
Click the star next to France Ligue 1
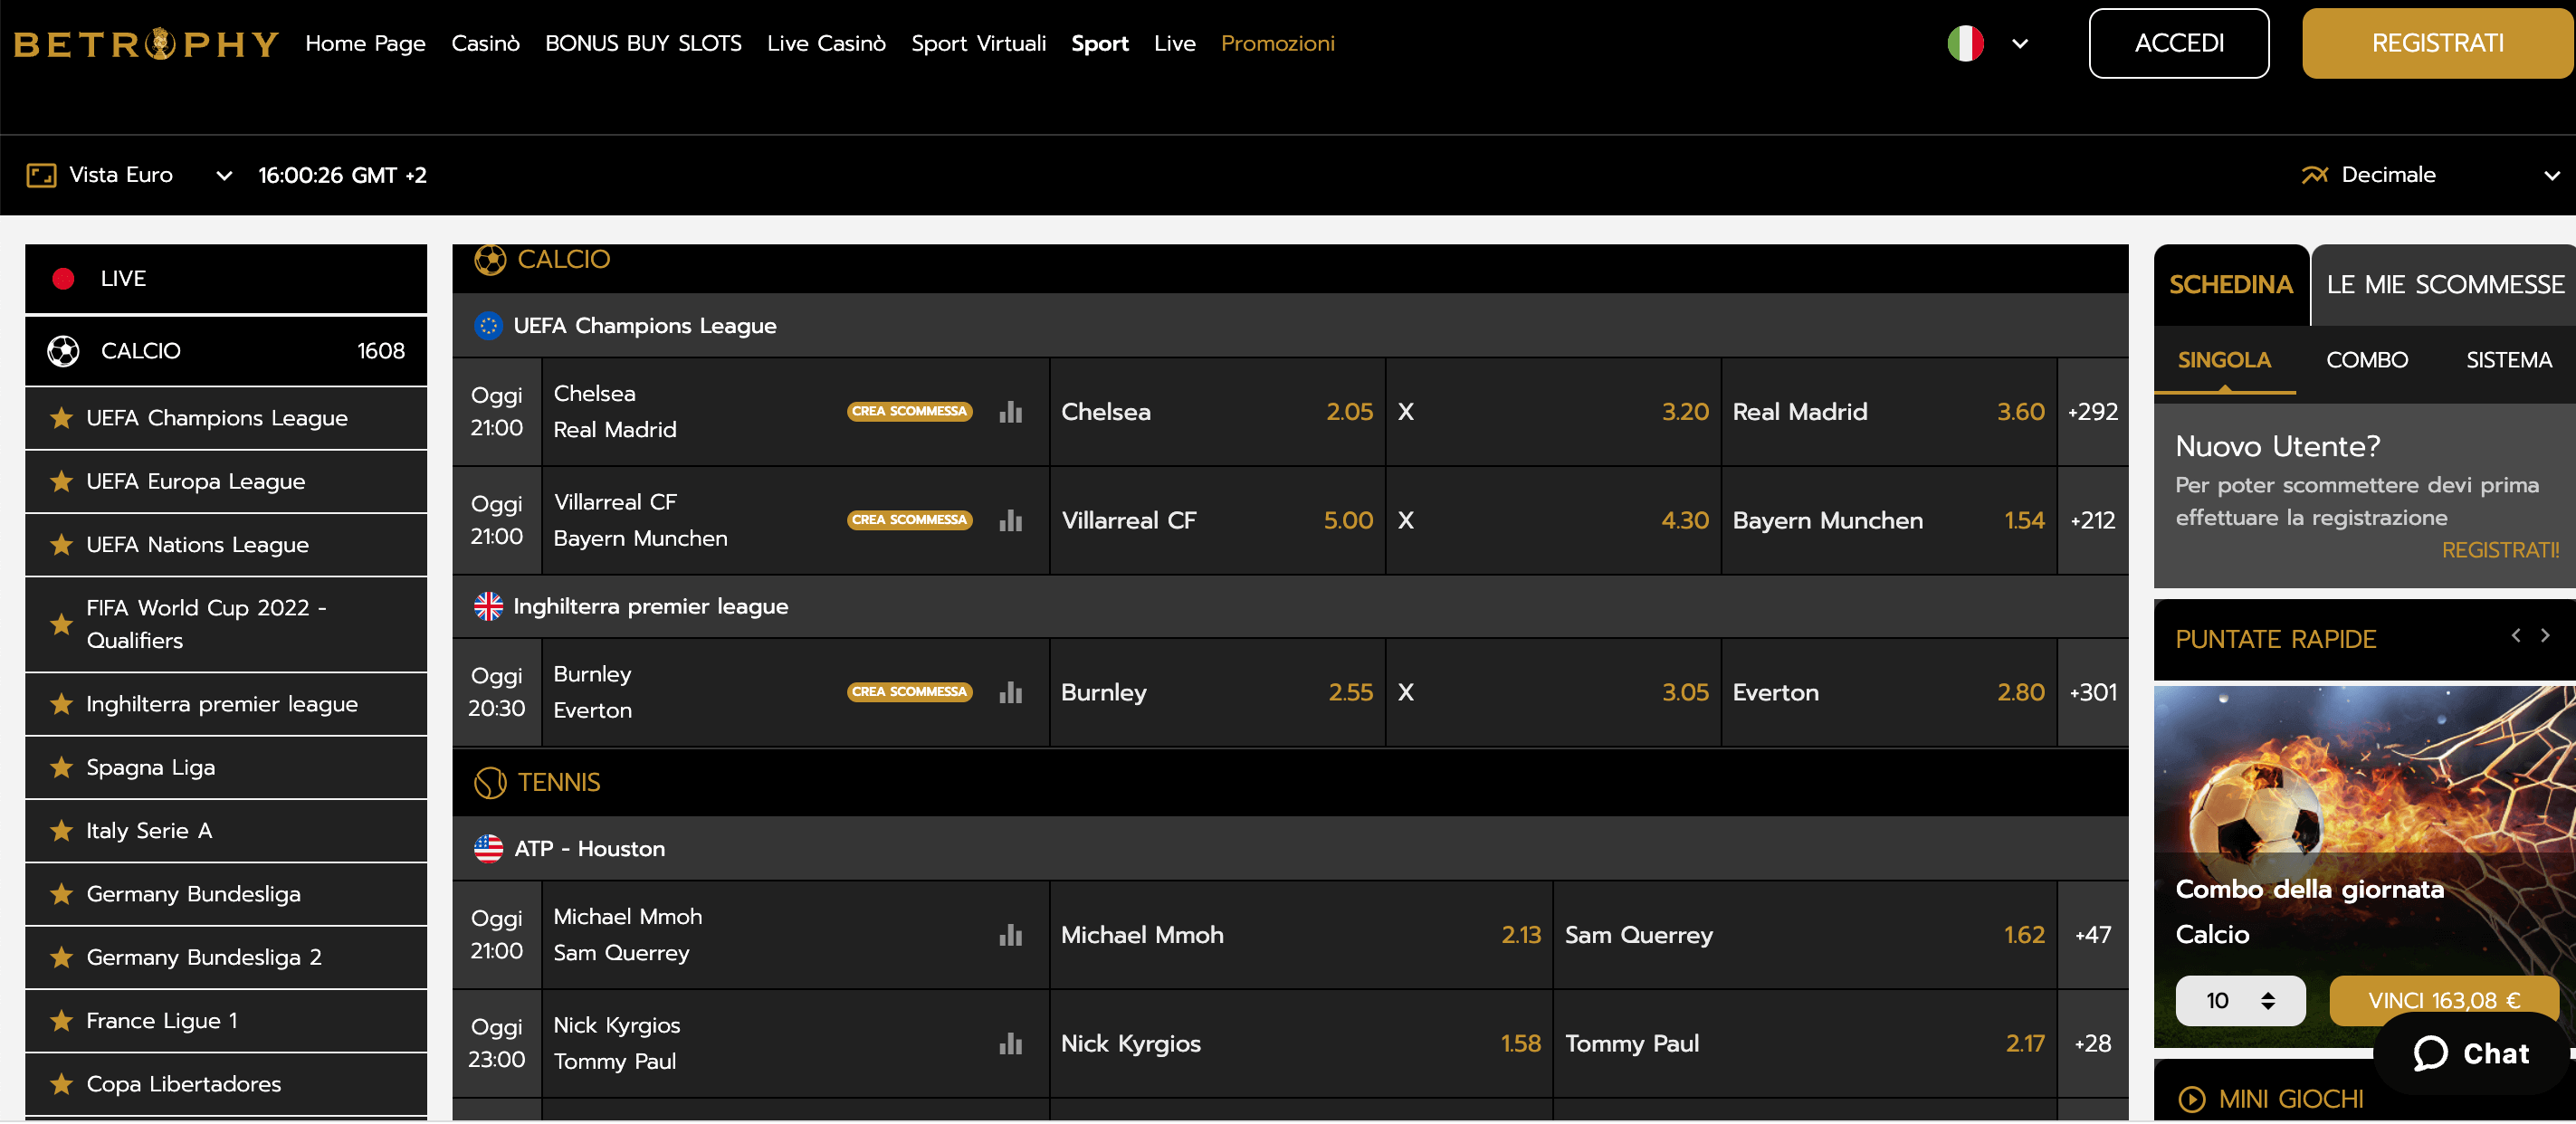61,1021
